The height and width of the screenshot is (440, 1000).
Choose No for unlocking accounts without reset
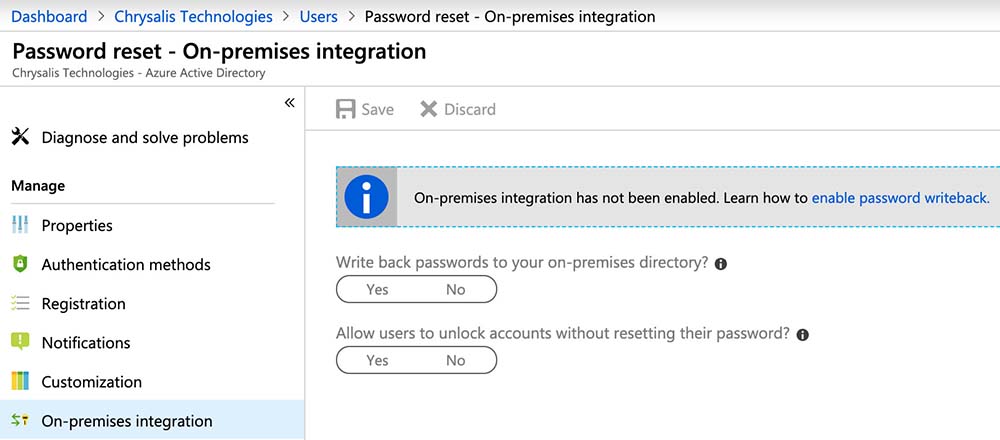coord(456,360)
